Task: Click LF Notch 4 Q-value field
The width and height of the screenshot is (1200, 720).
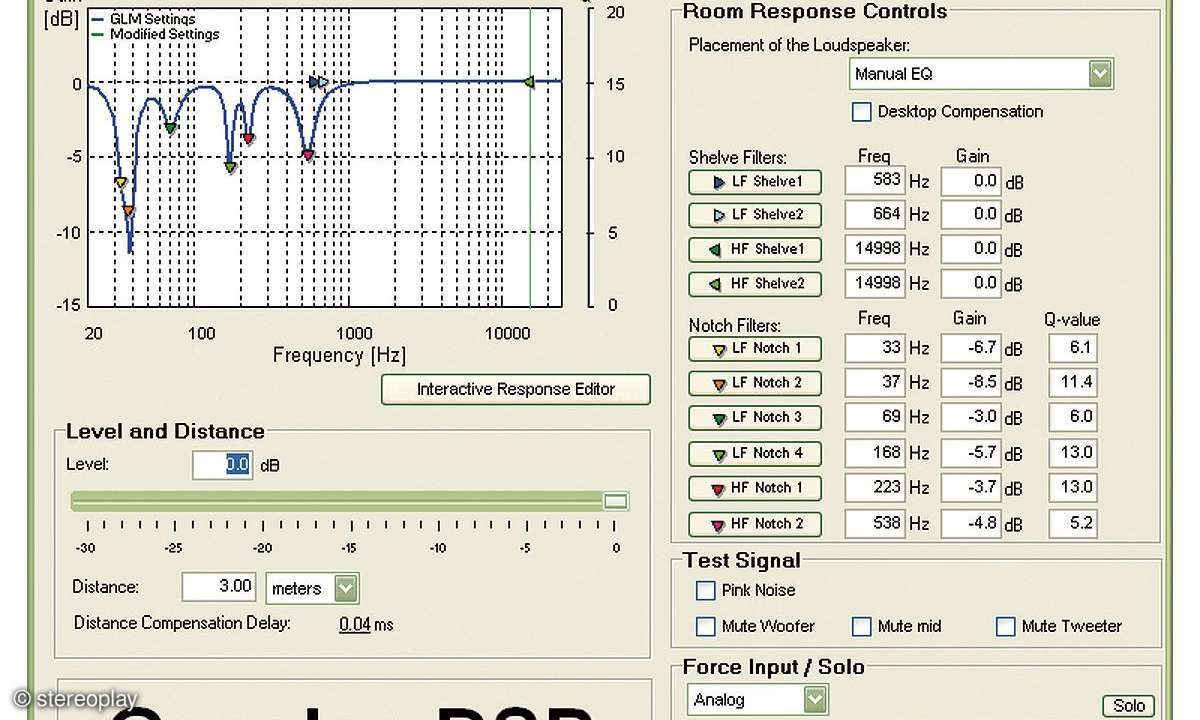Action: 1073,453
